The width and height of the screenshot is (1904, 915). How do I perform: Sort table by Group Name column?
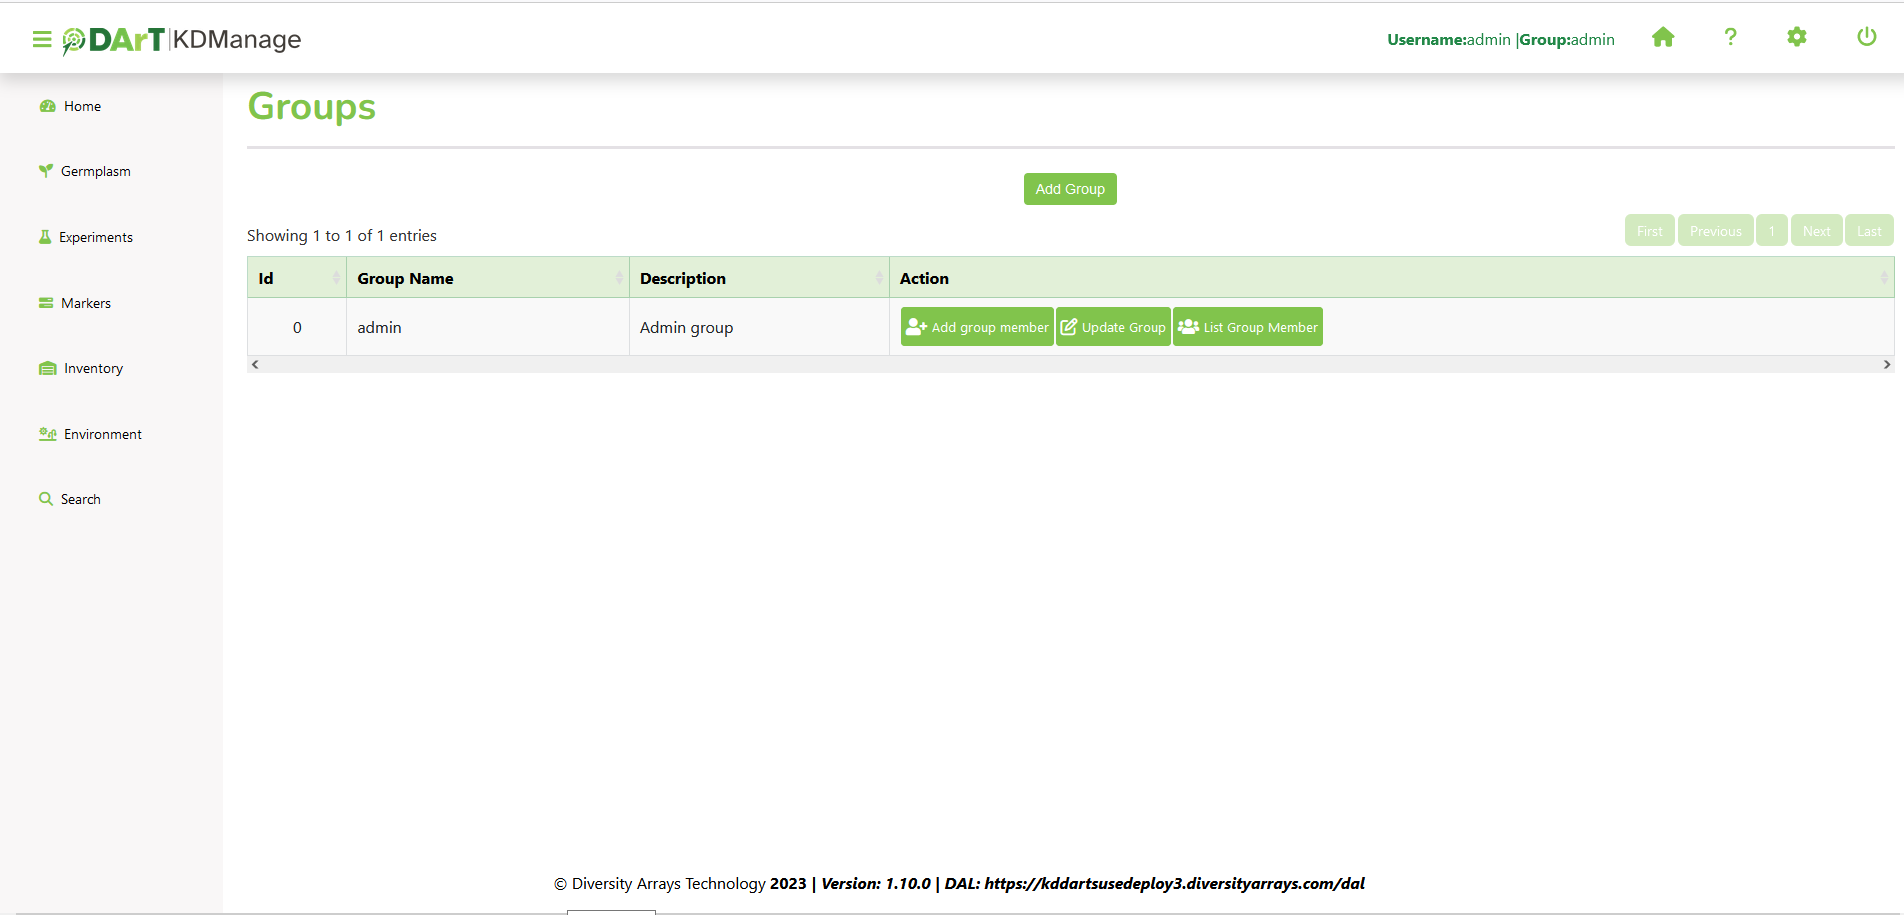click(x=487, y=278)
